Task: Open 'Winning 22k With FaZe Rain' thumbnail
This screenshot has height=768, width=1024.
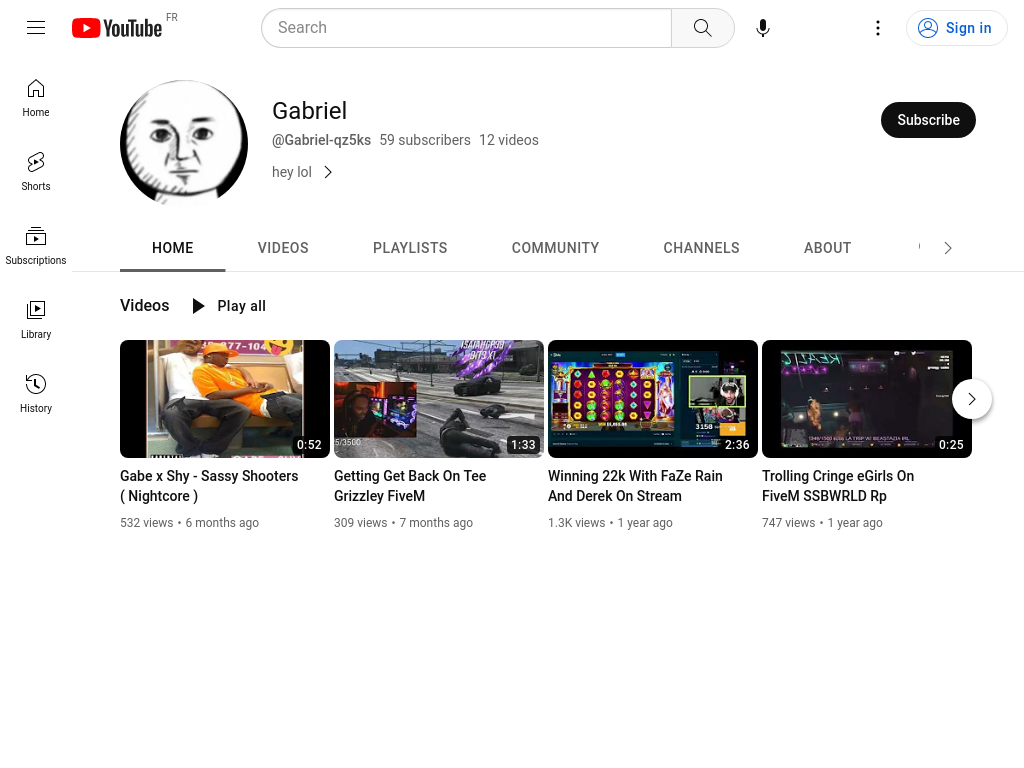Action: (652, 399)
